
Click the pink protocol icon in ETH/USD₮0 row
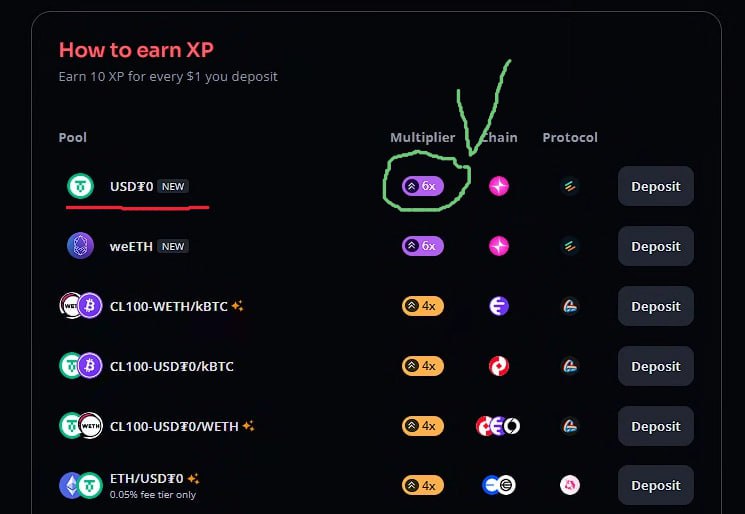click(570, 485)
